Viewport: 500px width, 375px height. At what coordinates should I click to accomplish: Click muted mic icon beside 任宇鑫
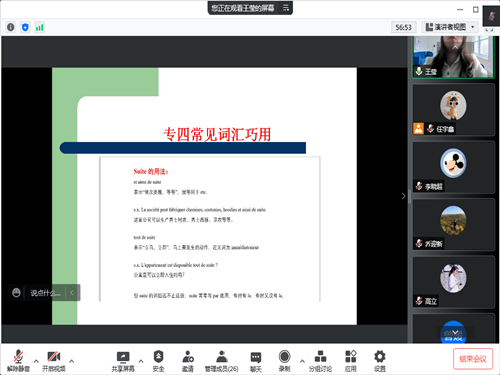coord(430,128)
